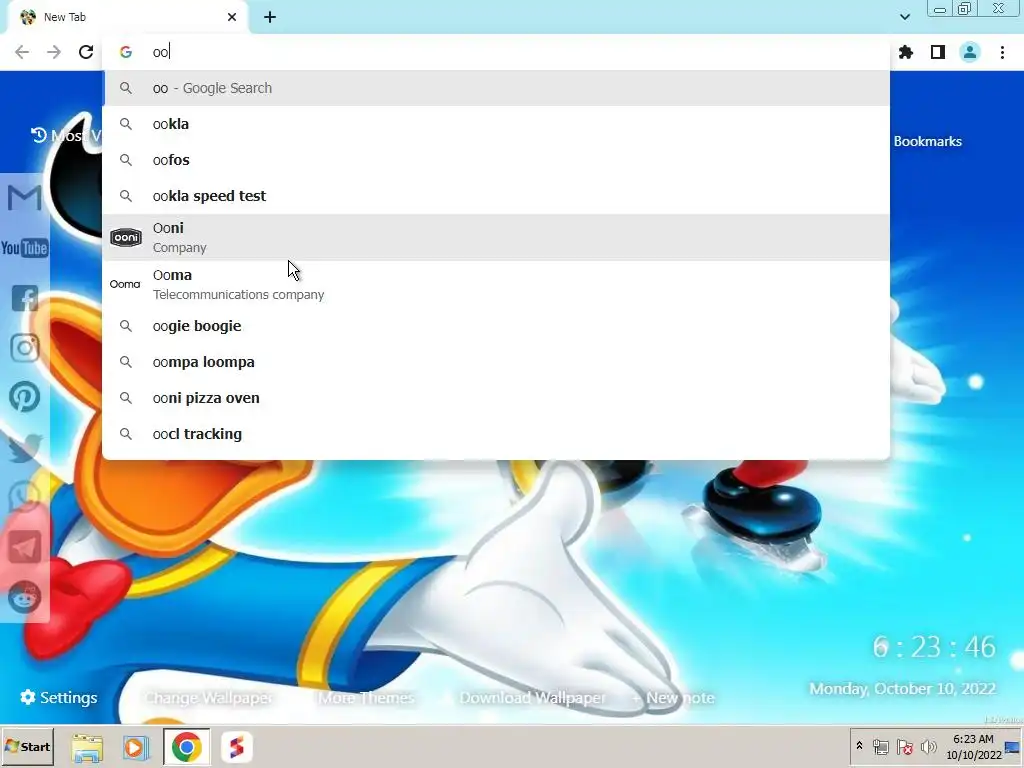Open the taskbar clock and date

coord(973,746)
